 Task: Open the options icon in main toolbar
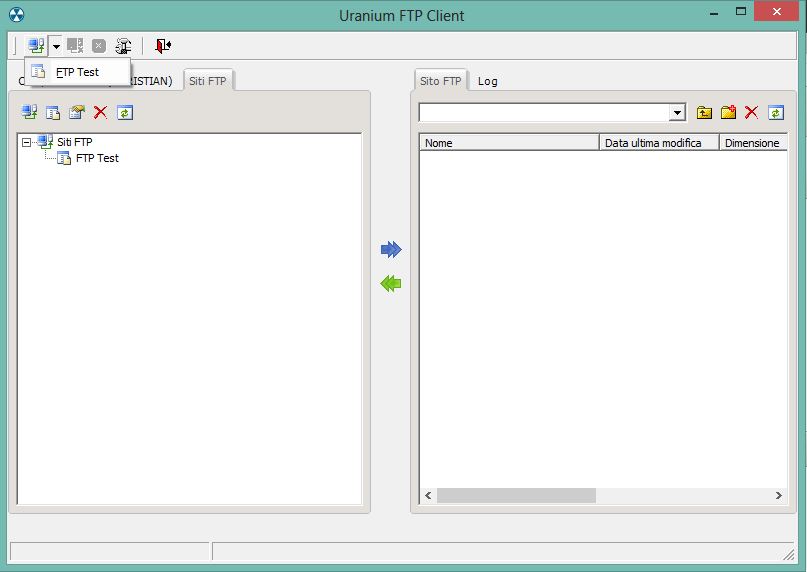123,46
